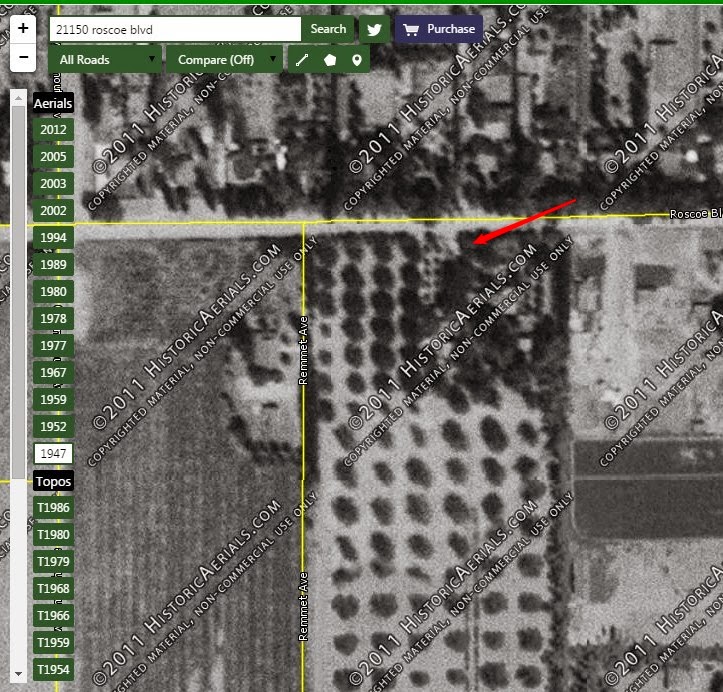
Task: Open the Aerials section header
Action: tap(53, 103)
